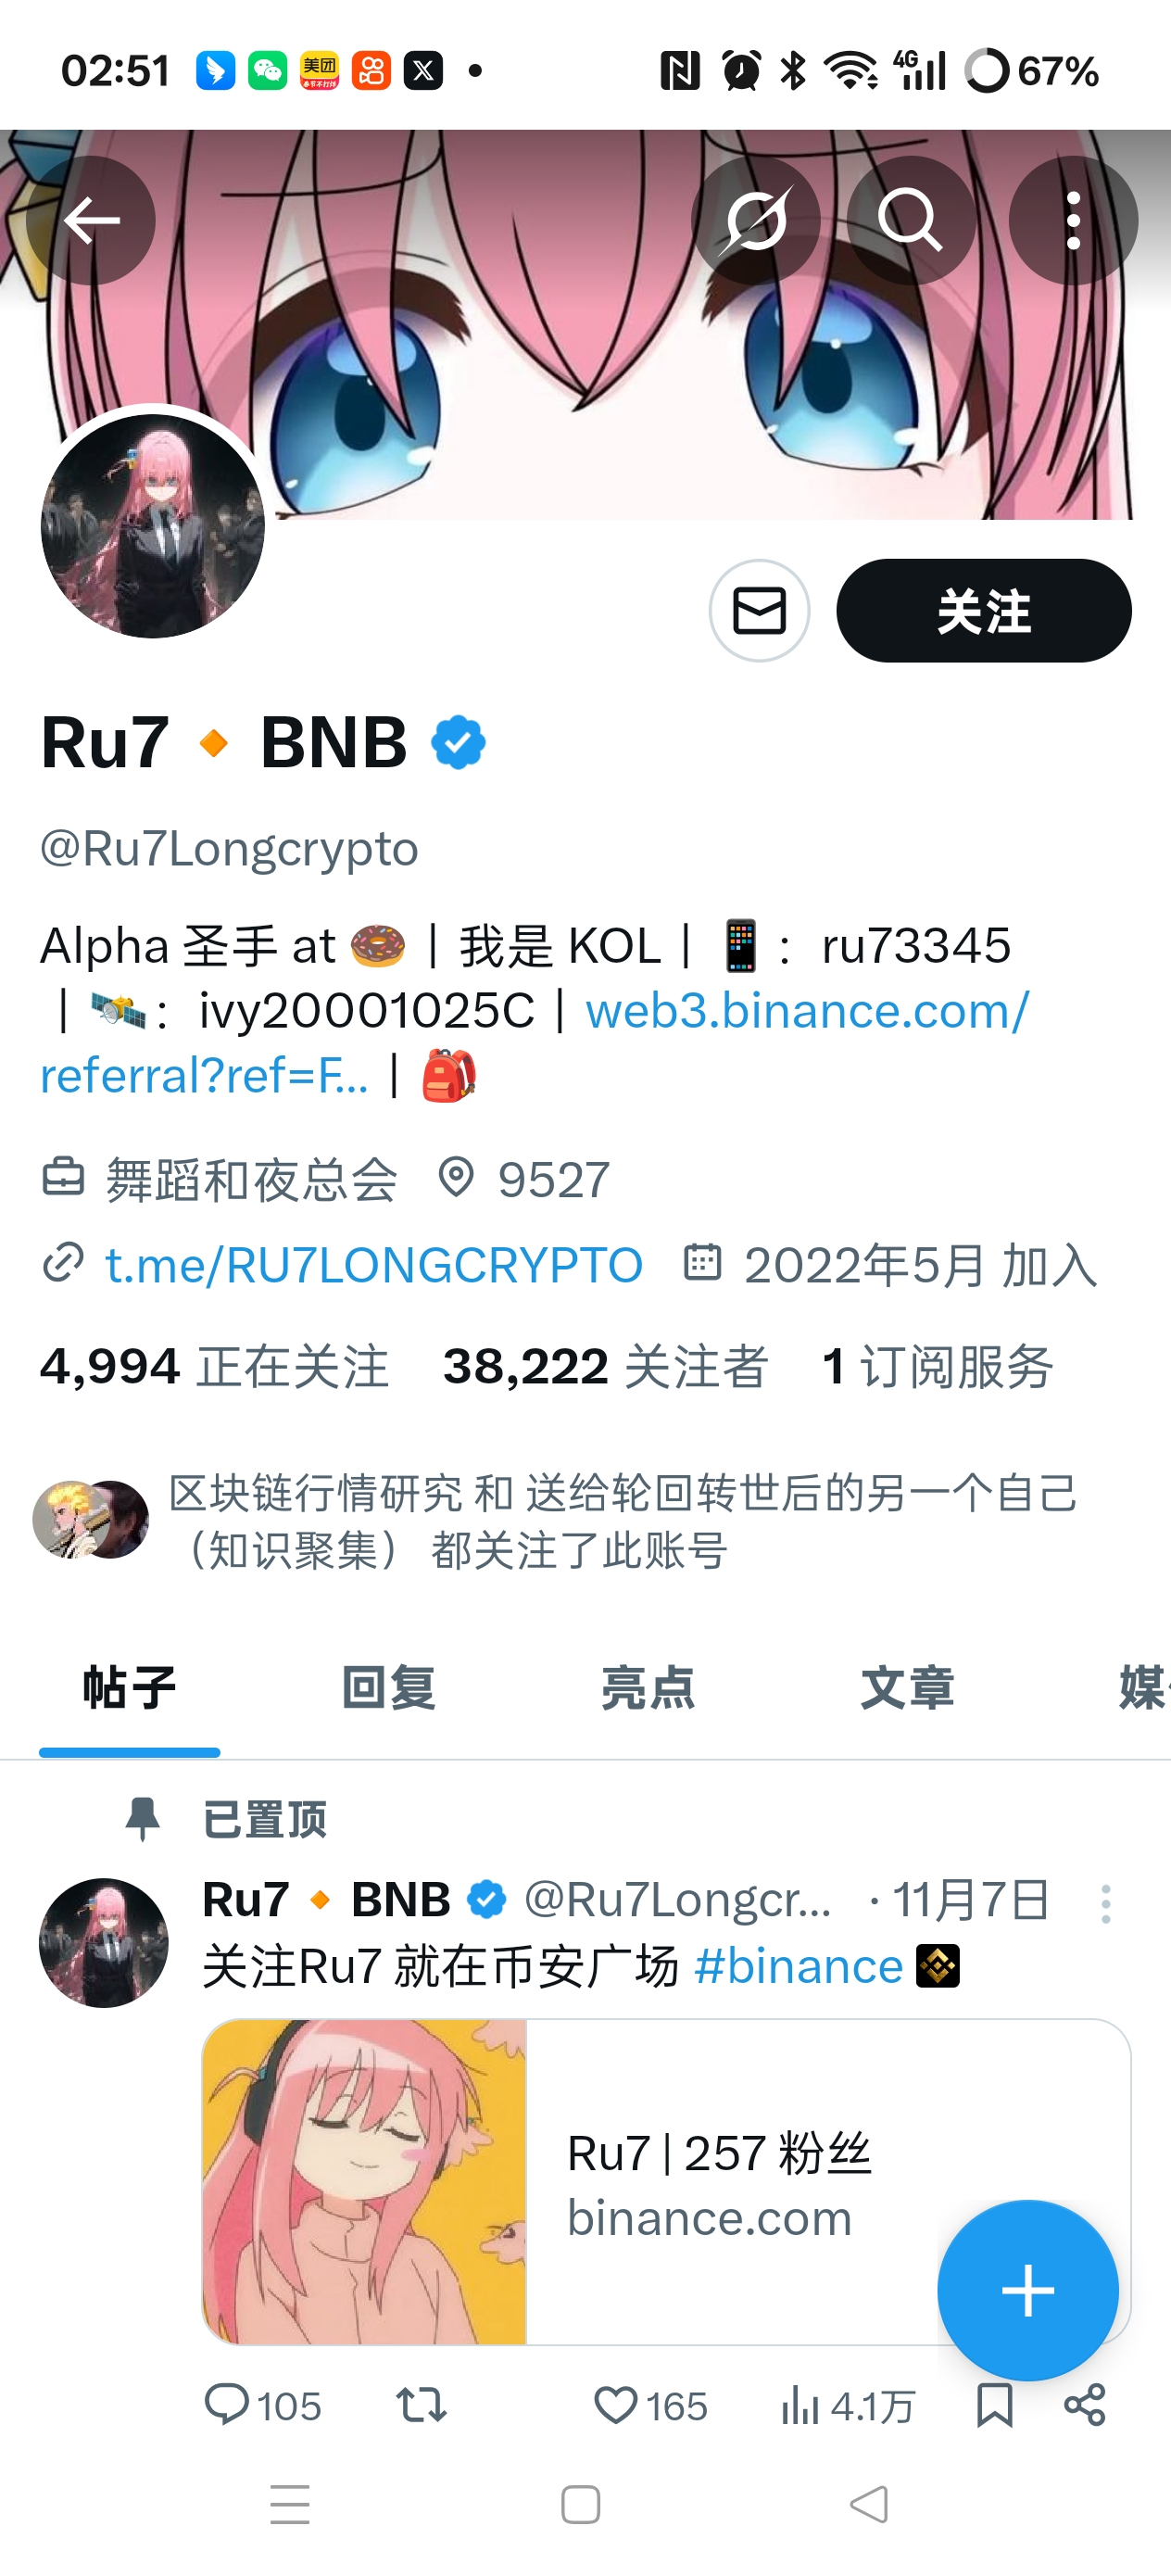This screenshot has width=1171, height=2576.
Task: Switch to the 亮点 tab
Action: (x=648, y=1688)
